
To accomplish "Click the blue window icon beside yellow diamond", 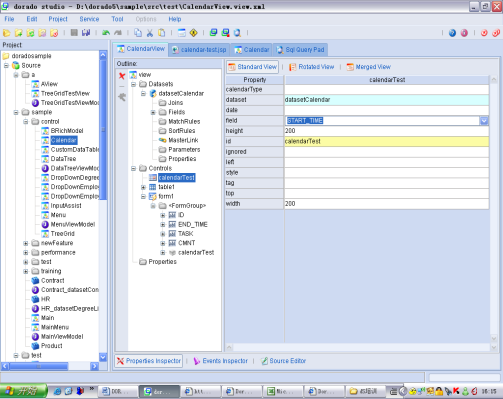I will [x=182, y=33].
